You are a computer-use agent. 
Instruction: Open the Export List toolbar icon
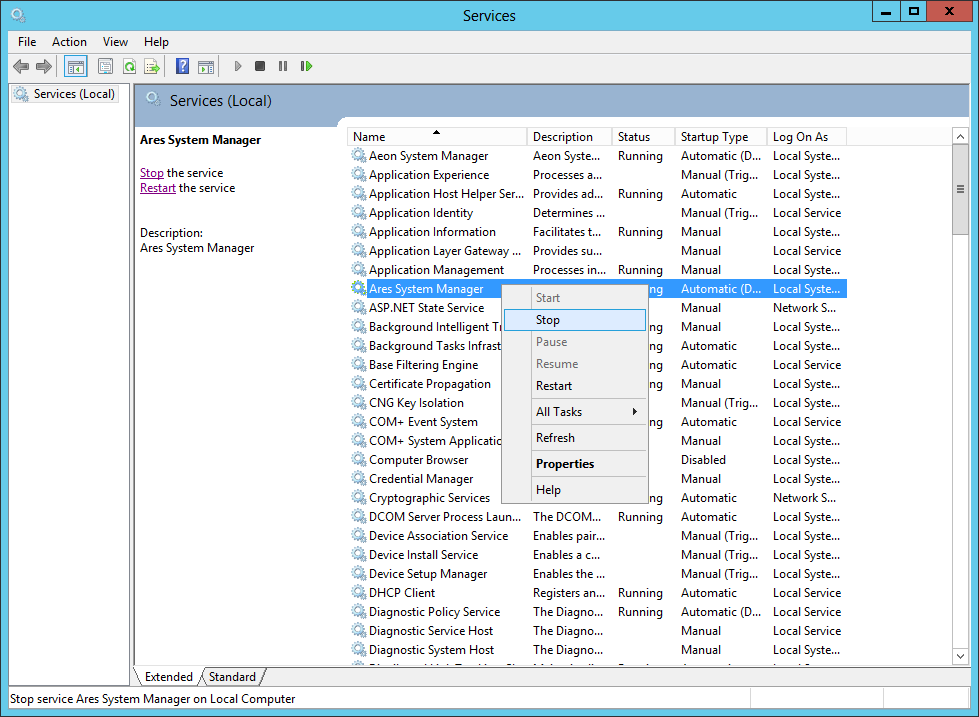pos(152,66)
